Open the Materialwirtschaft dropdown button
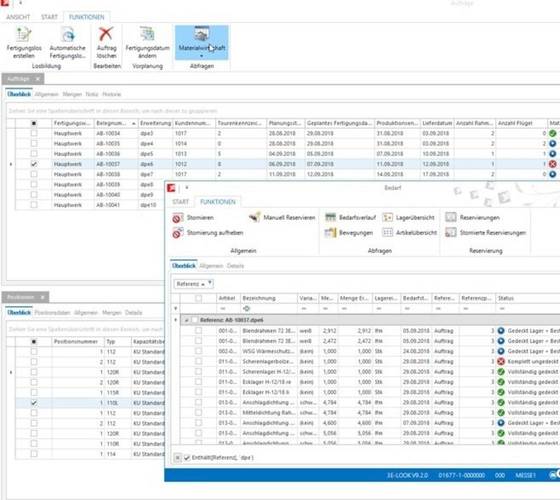The image size is (560, 500). coord(201,42)
